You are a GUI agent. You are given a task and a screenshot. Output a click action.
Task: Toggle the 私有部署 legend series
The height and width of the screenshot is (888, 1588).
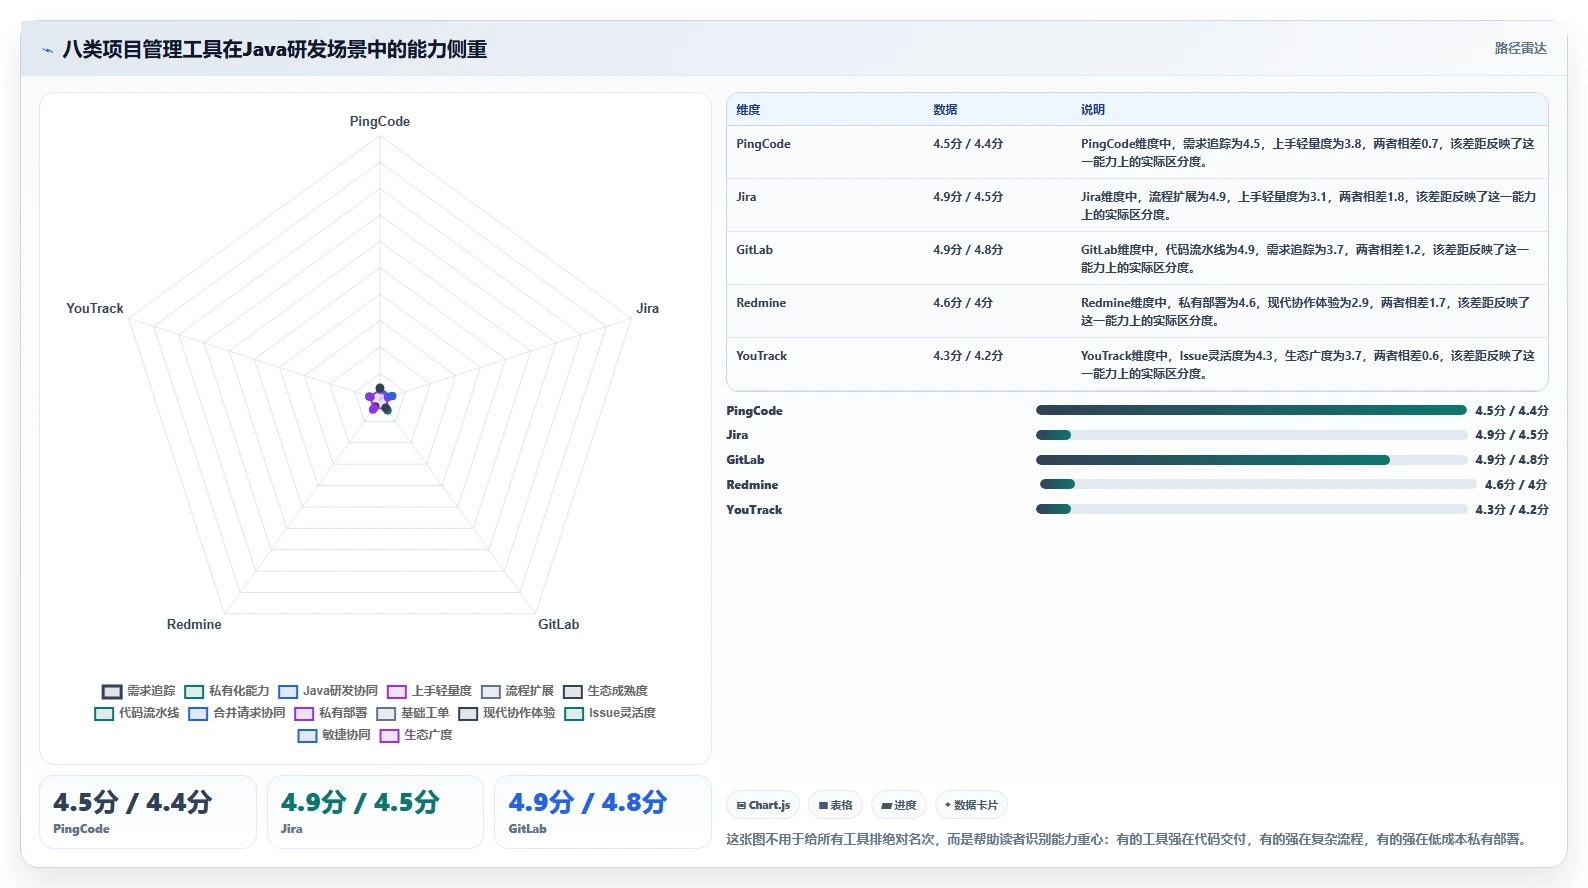[331, 713]
